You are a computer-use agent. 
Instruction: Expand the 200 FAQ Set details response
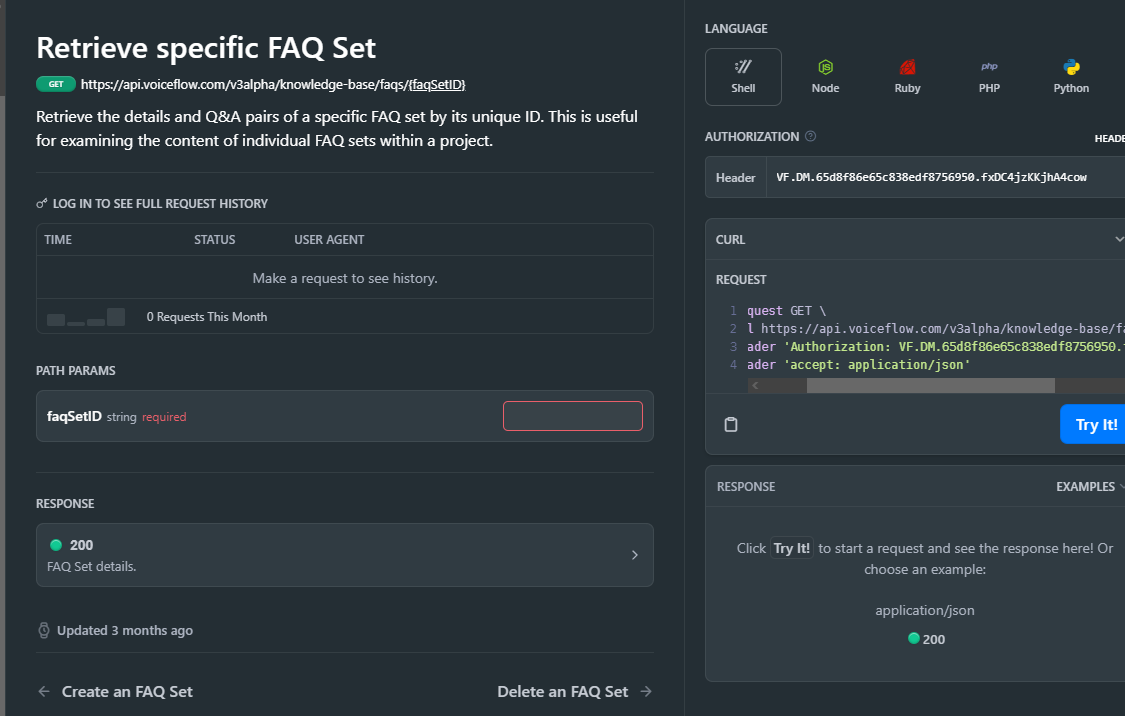click(x=344, y=555)
